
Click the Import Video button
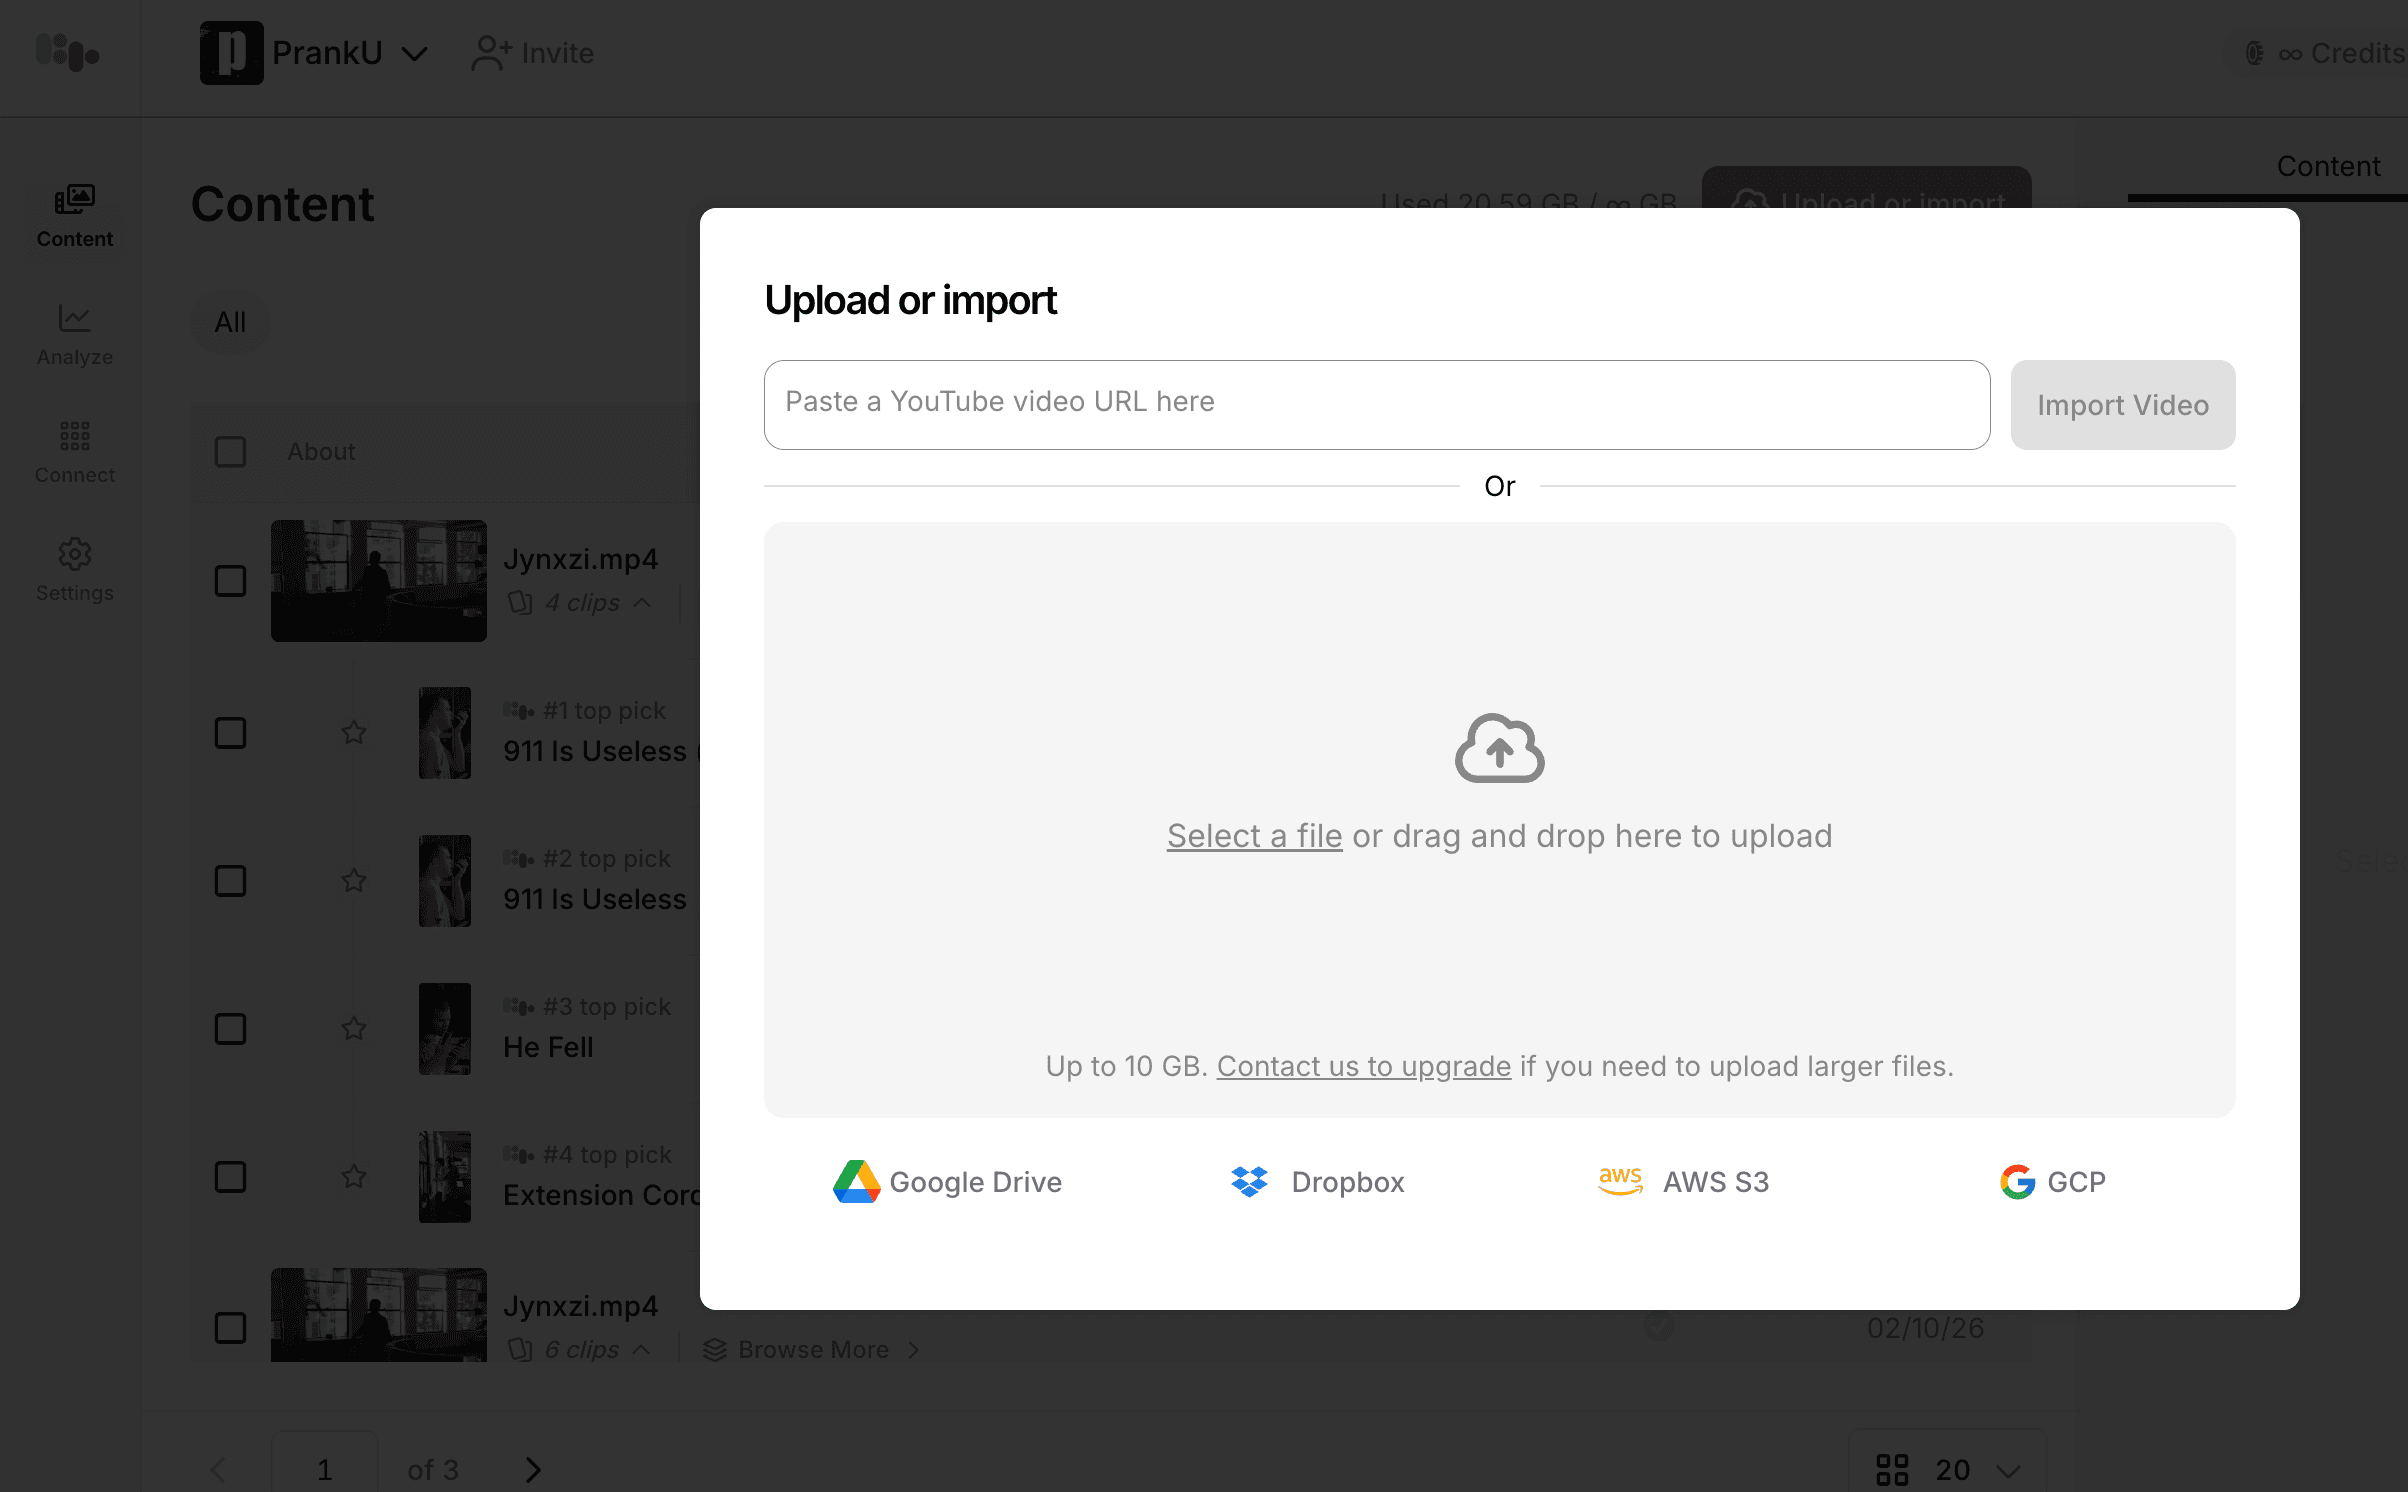(2123, 405)
